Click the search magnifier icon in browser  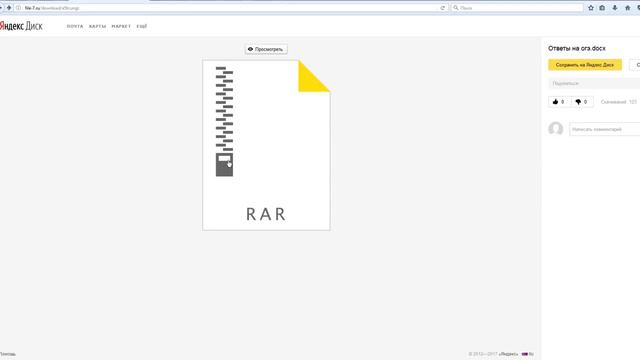tap(456, 8)
